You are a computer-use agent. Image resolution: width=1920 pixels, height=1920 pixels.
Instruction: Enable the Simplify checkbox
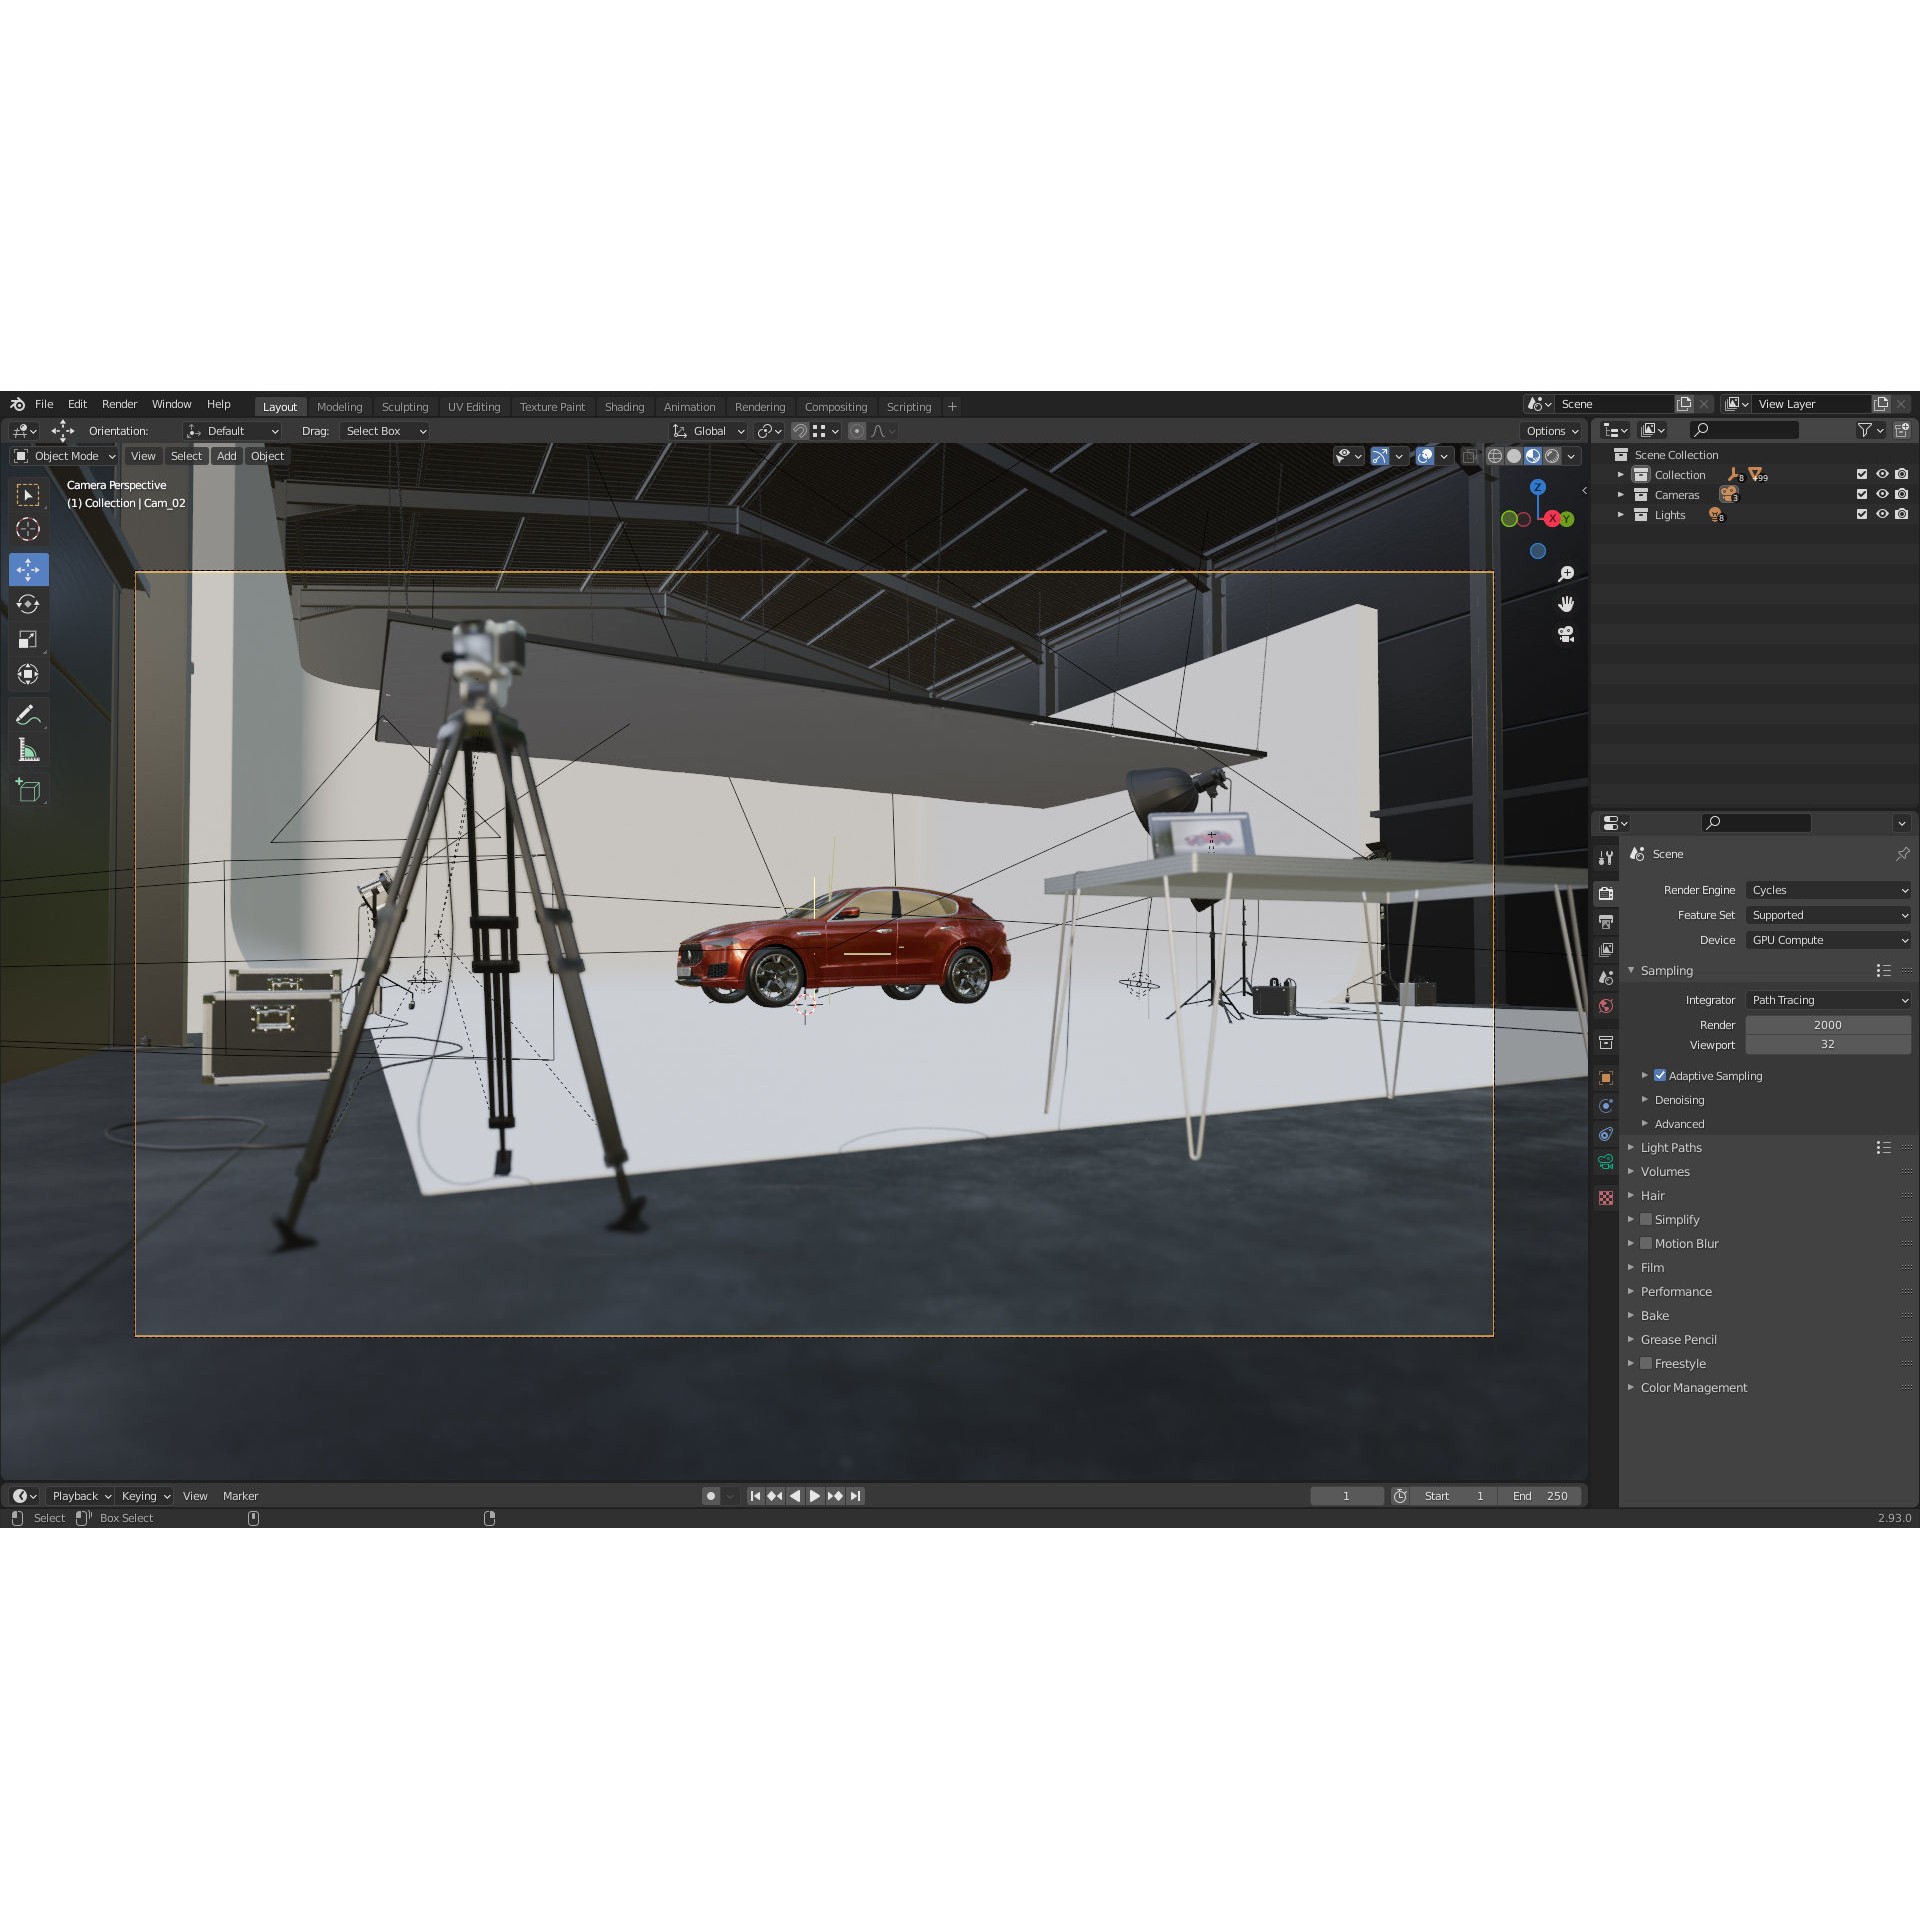click(x=1646, y=1219)
